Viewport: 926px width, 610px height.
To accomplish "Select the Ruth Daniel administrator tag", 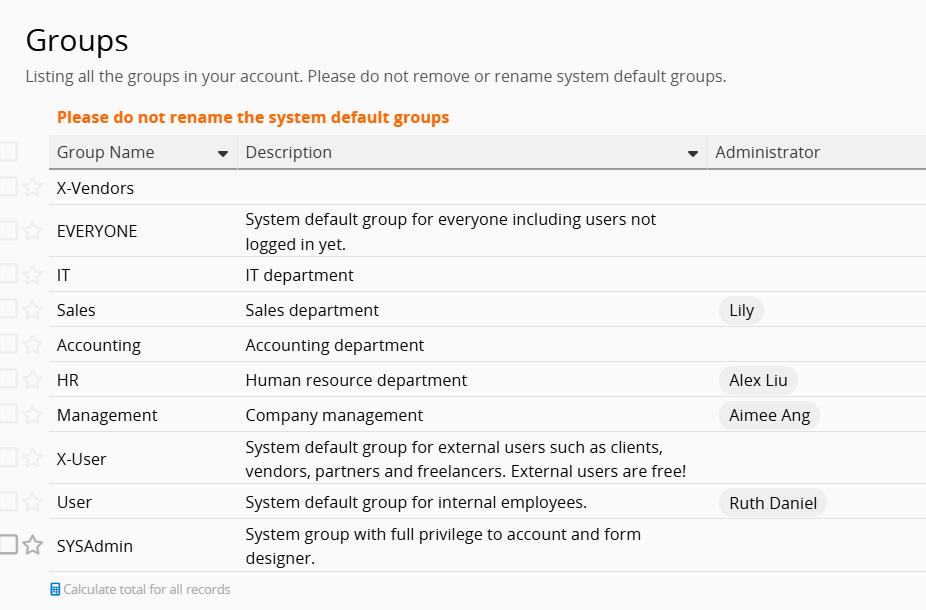I will pos(772,503).
